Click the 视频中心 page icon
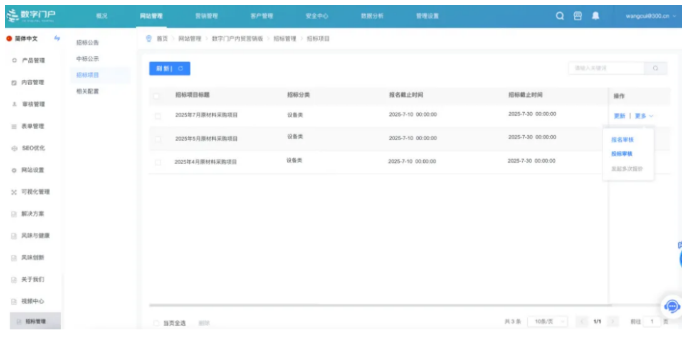This screenshot has height=364, width=685. coord(14,301)
